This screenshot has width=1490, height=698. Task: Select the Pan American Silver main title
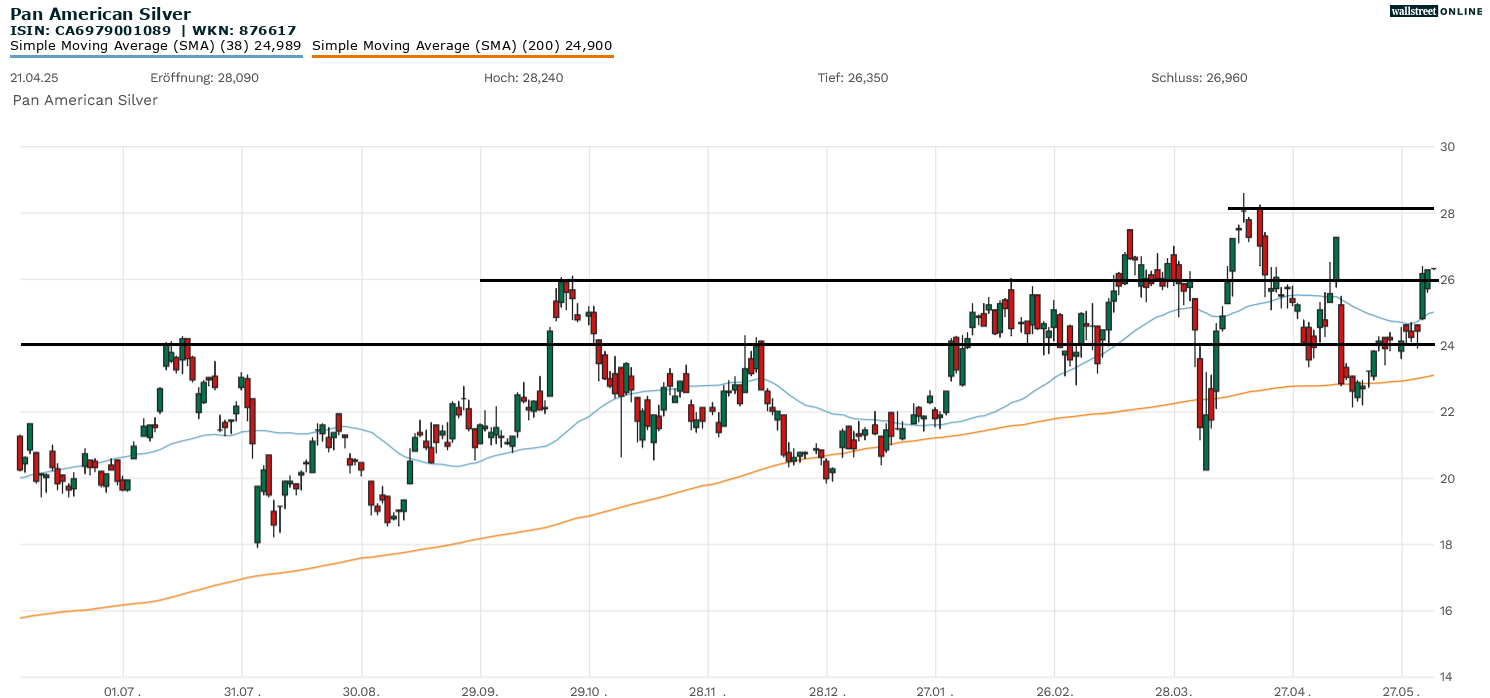coord(100,14)
